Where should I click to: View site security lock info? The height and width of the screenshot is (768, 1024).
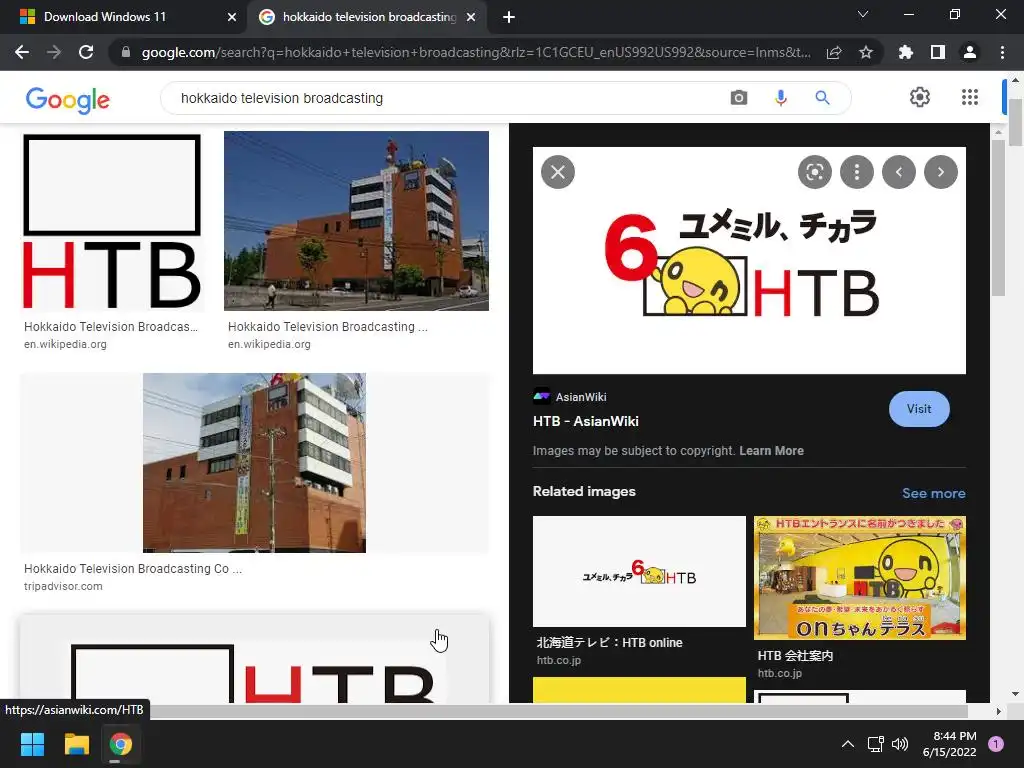(126, 52)
